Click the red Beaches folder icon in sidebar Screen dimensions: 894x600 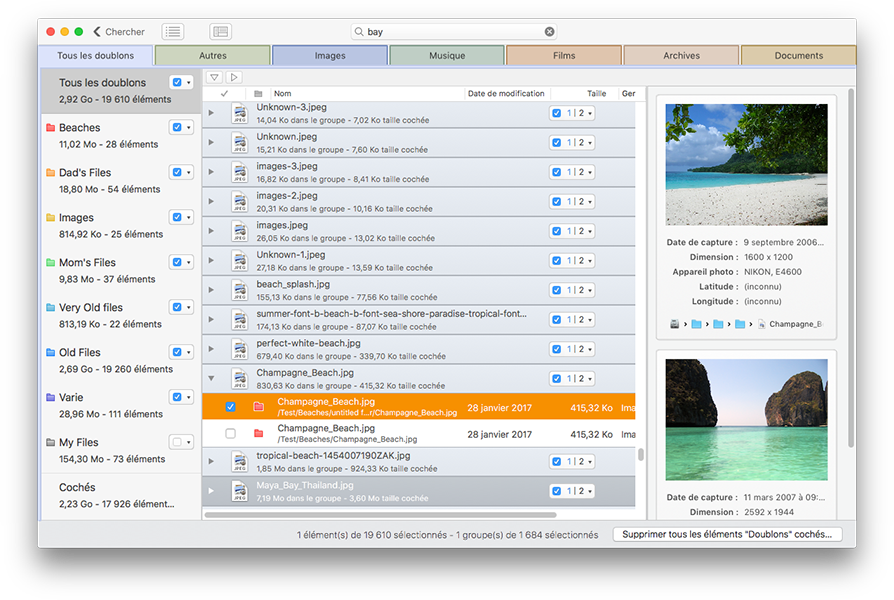50,127
